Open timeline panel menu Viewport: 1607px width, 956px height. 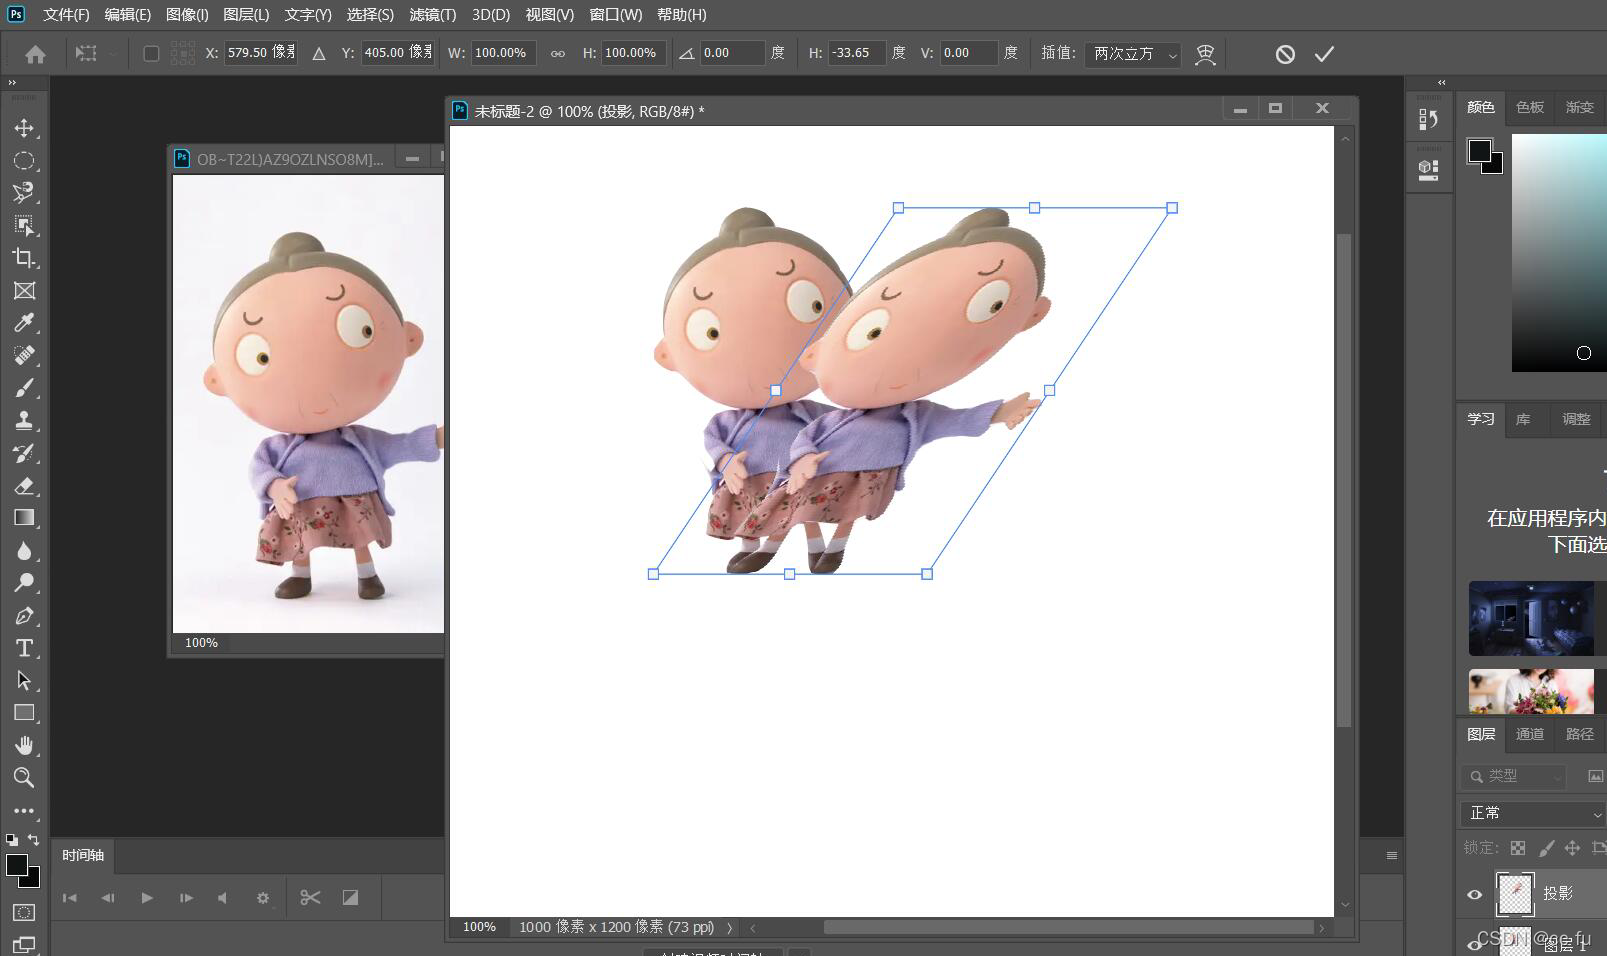click(x=1391, y=855)
